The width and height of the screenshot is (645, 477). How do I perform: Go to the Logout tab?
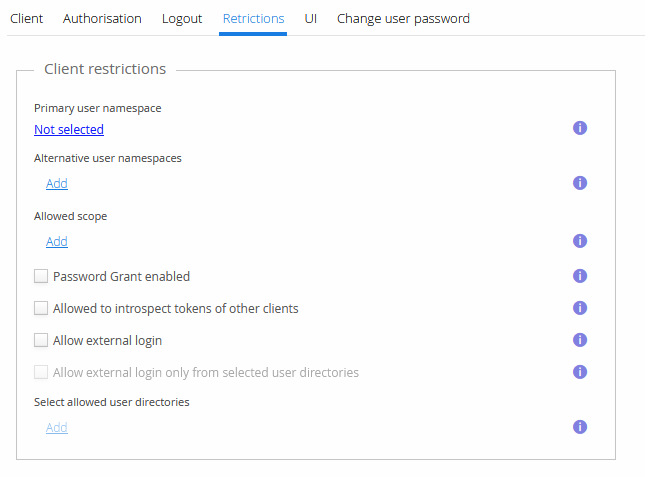[x=182, y=18]
